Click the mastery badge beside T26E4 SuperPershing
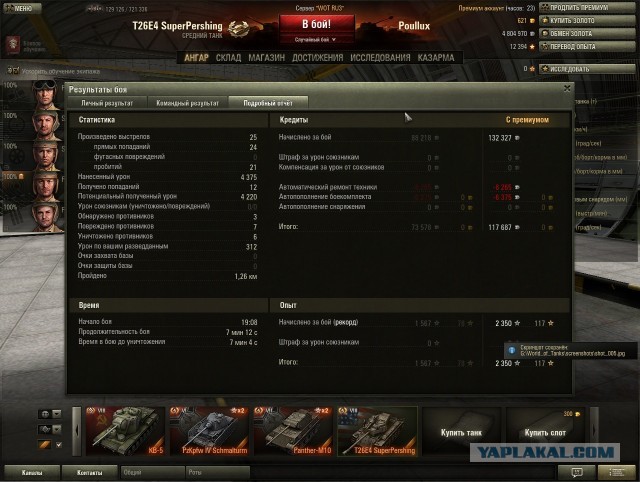The image size is (640, 482). (x=238, y=29)
